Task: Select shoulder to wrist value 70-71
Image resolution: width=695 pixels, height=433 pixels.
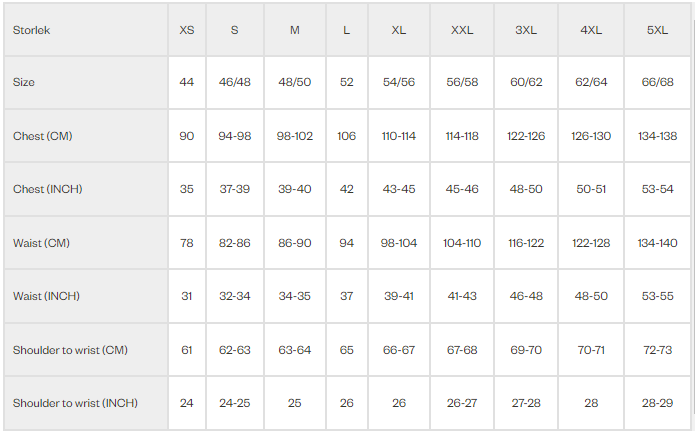Action: coord(591,350)
